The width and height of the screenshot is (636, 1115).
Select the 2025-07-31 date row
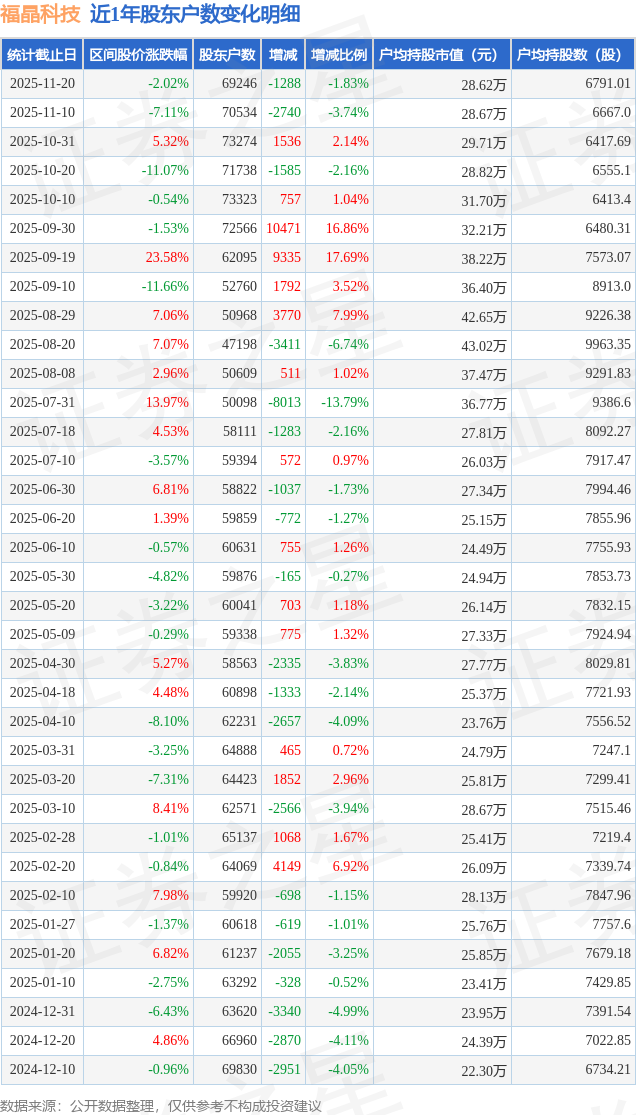pyautogui.click(x=42, y=403)
